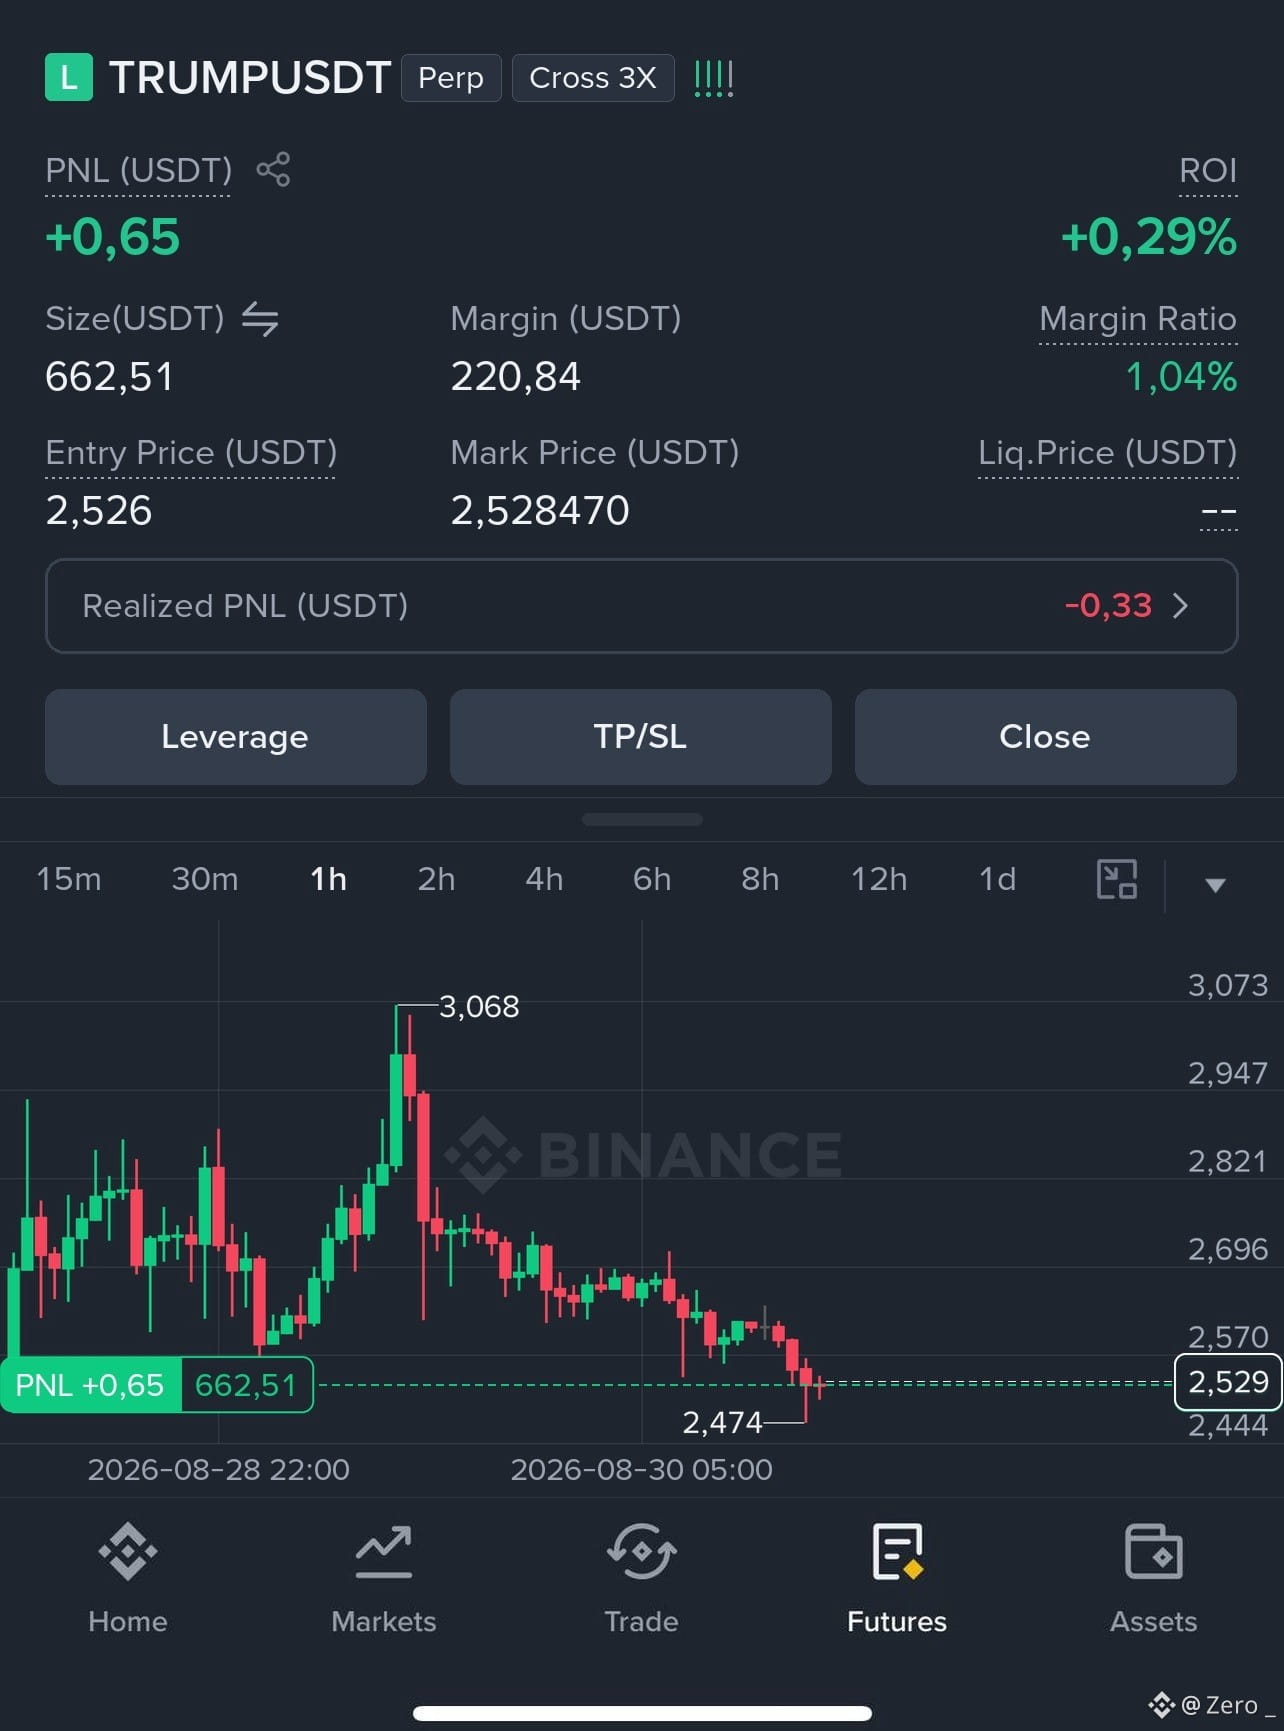This screenshot has width=1284, height=1731.
Task: Tap the panel drag handle bar
Action: 642,819
